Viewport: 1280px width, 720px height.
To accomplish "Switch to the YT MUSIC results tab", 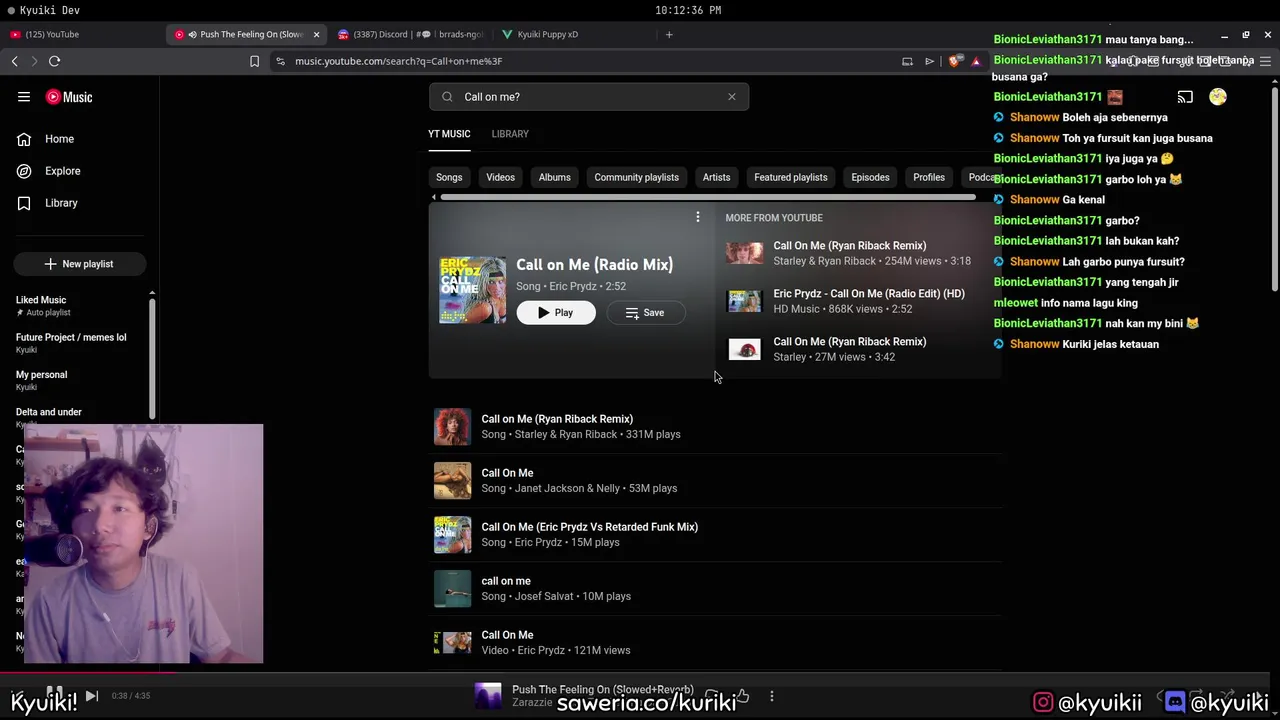I will point(449,134).
